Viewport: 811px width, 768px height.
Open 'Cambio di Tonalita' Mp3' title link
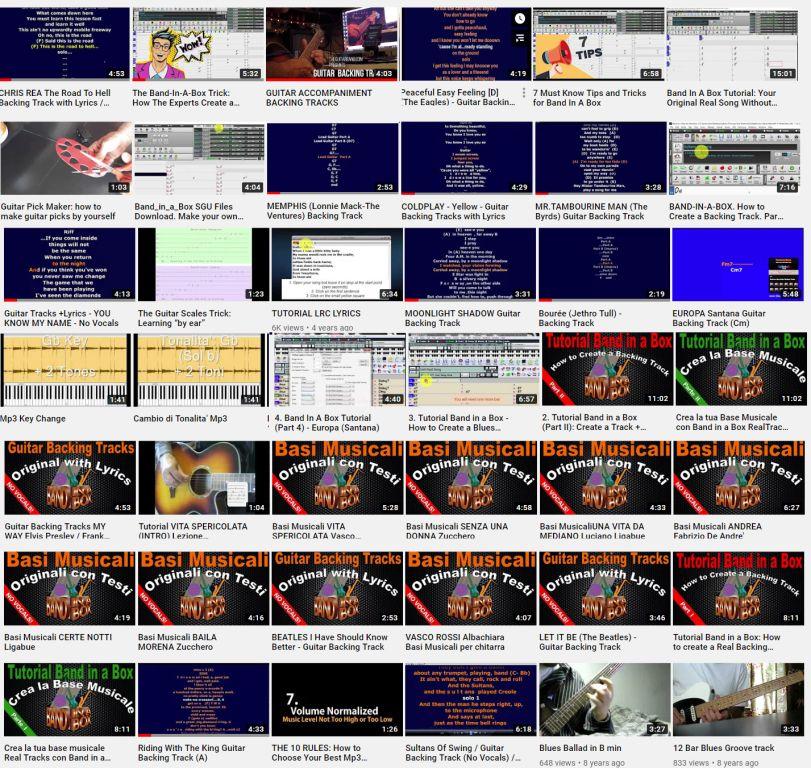pyautogui.click(x=180, y=418)
